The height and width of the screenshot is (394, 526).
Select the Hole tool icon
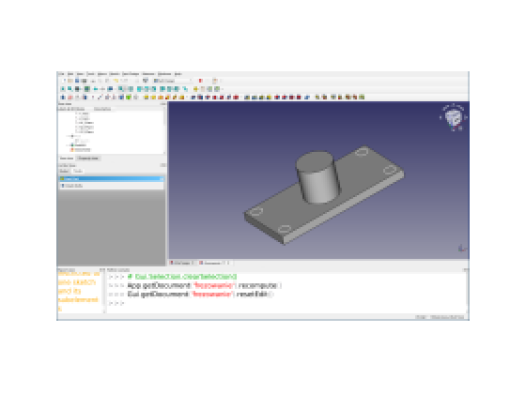pos(200,97)
